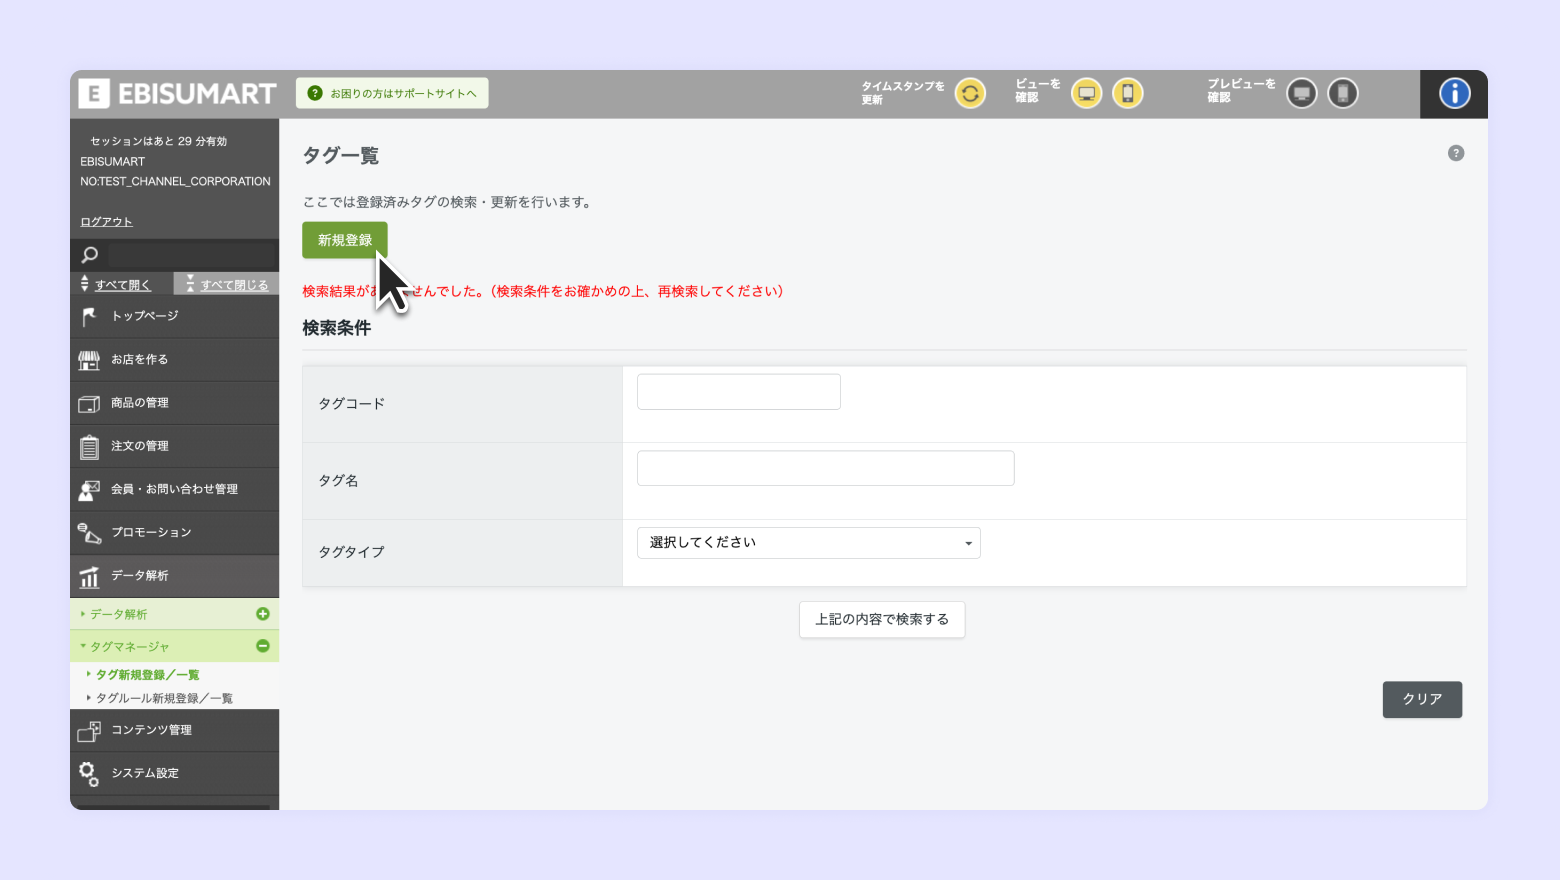This screenshot has height=880, width=1560.
Task: Open the desktop preview icon (プレビューを確認)
Action: (x=1301, y=93)
